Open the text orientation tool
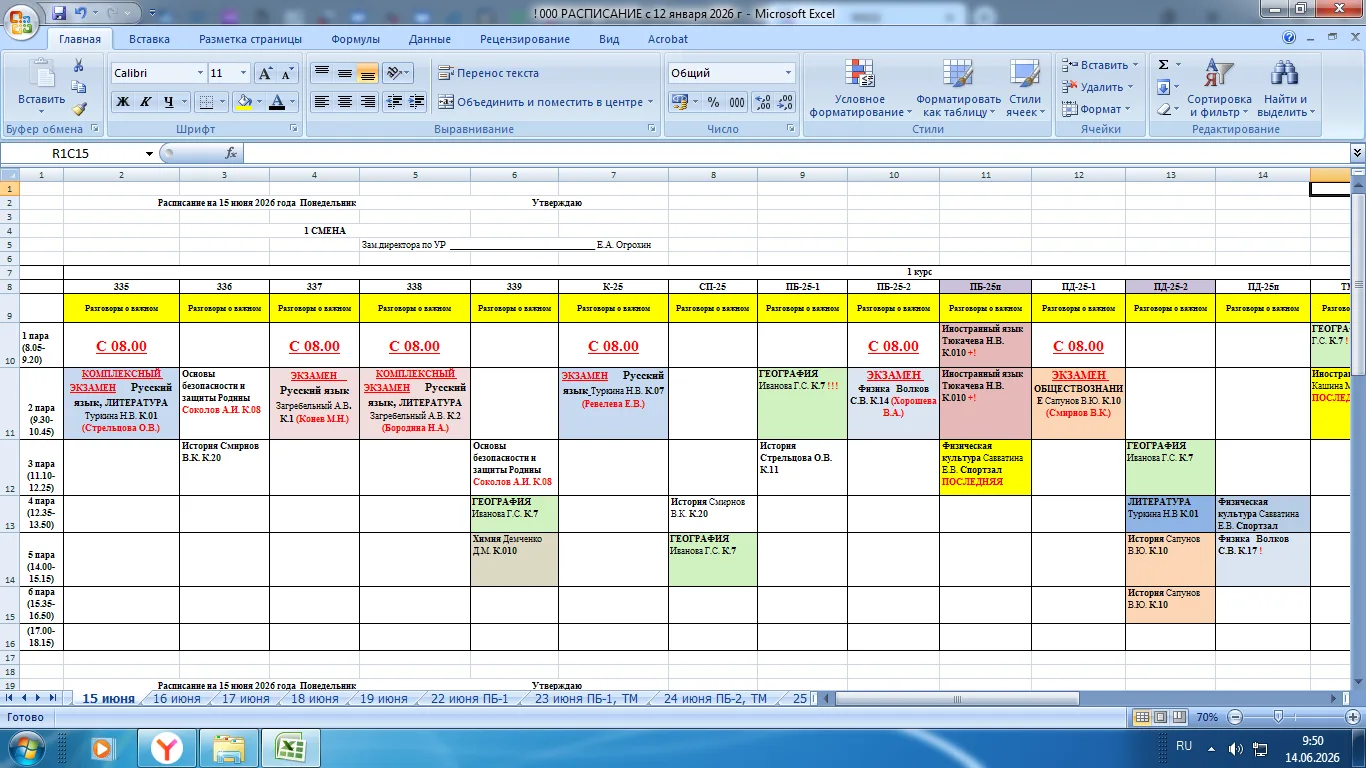The image size is (1366, 768). click(x=398, y=73)
